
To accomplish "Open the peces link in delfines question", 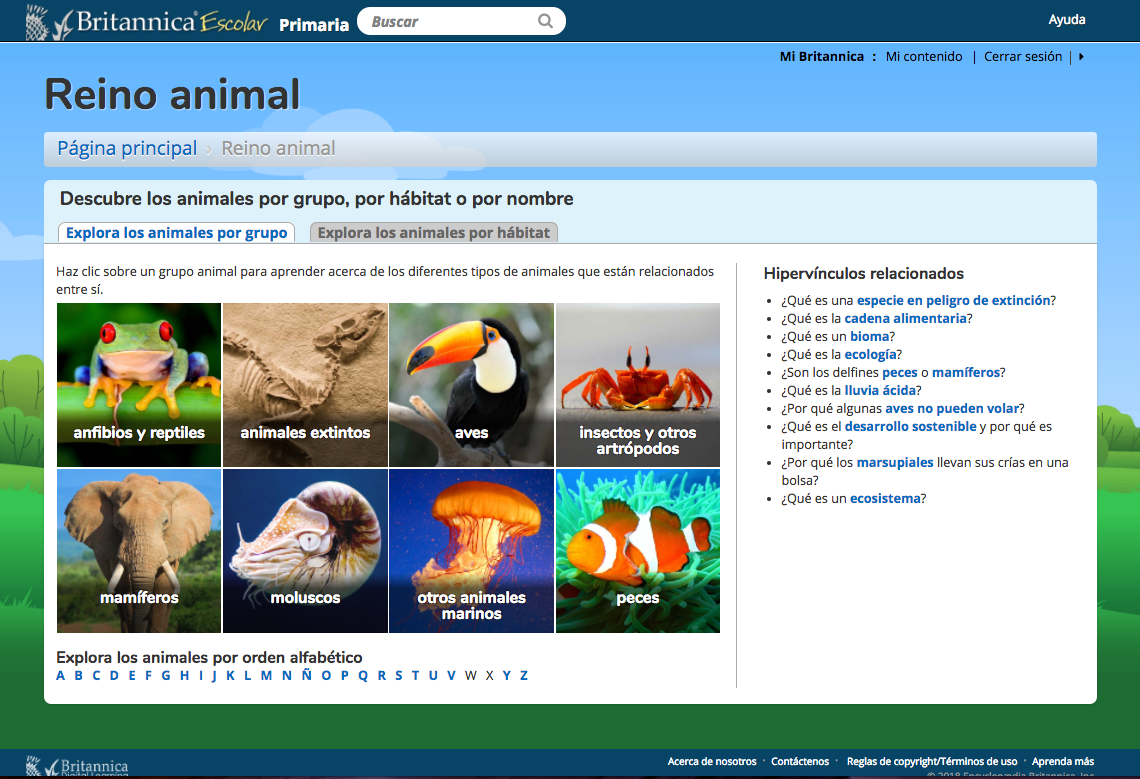I will (x=899, y=372).
